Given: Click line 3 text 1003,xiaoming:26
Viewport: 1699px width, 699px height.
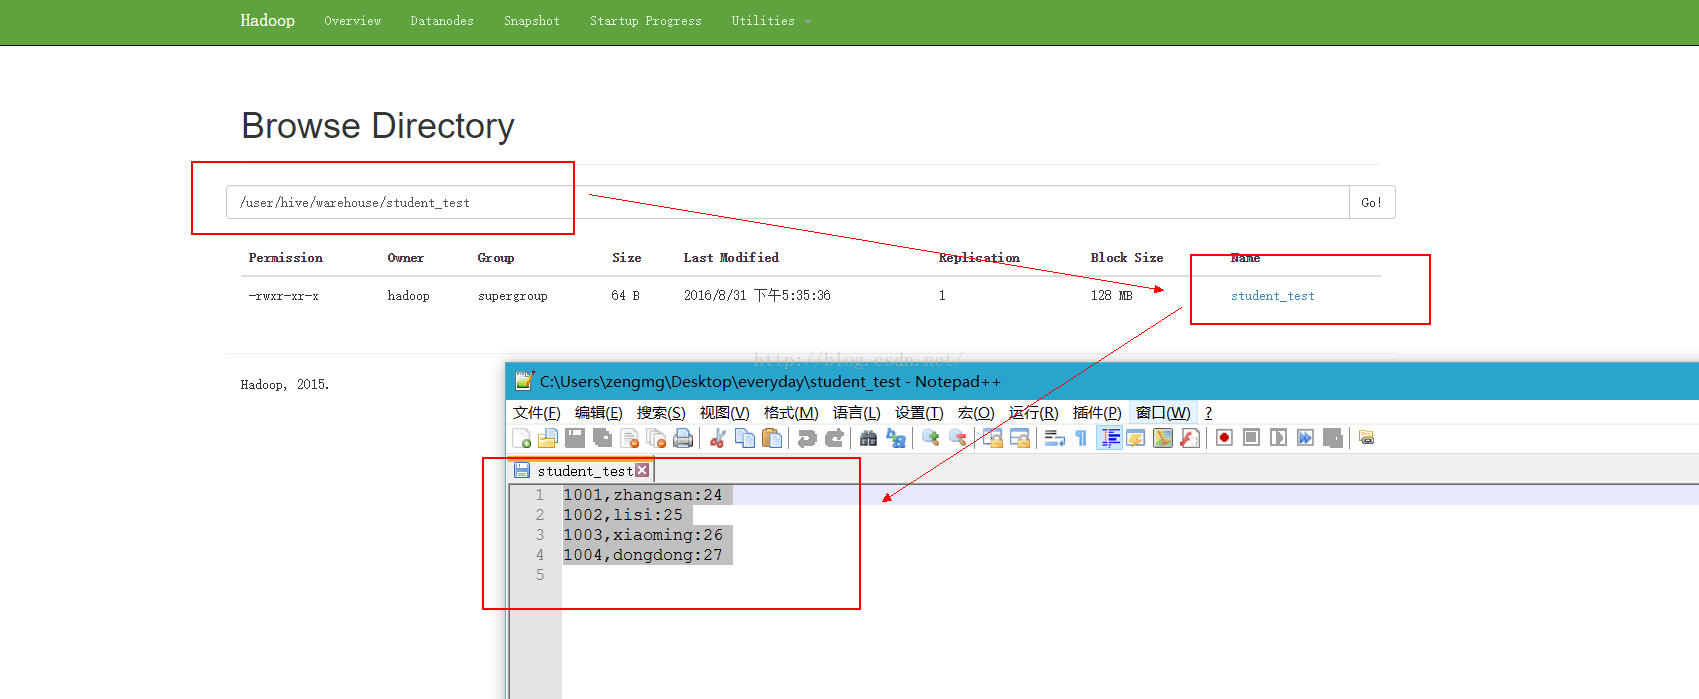Looking at the screenshot, I should (x=642, y=535).
